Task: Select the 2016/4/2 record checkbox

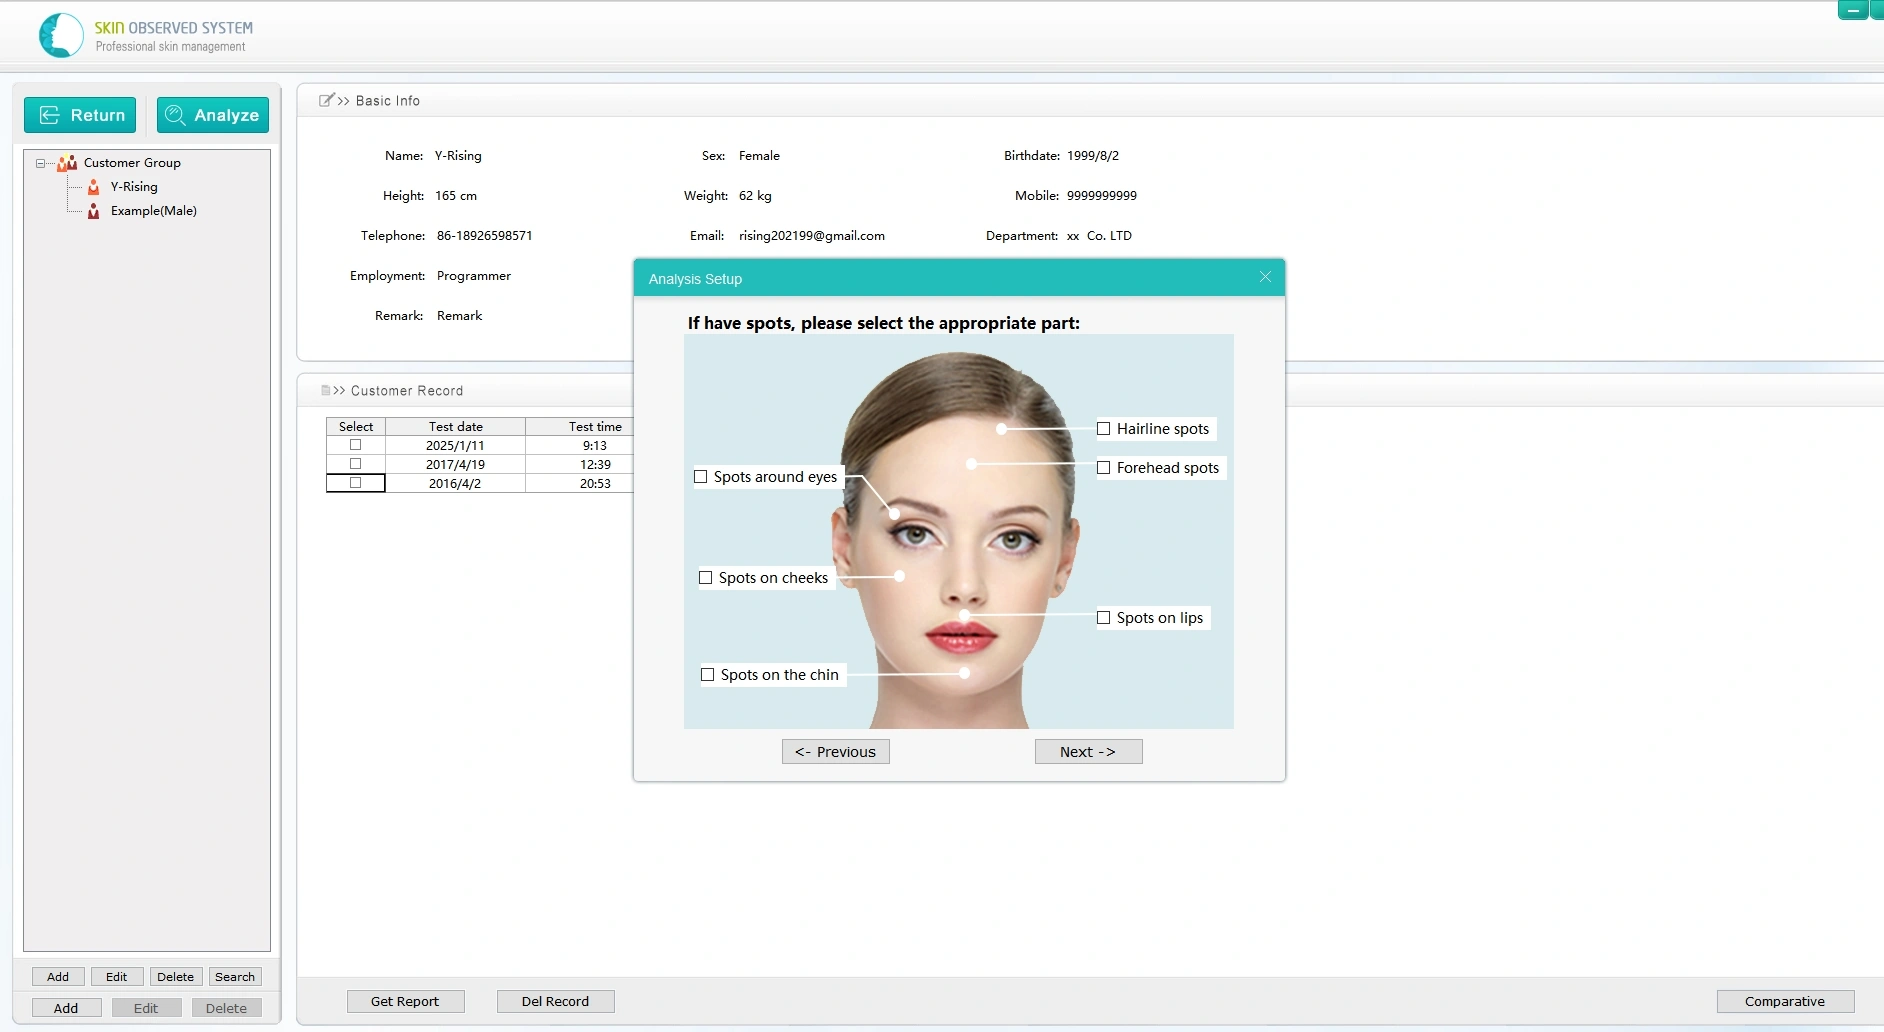Action: click(355, 483)
